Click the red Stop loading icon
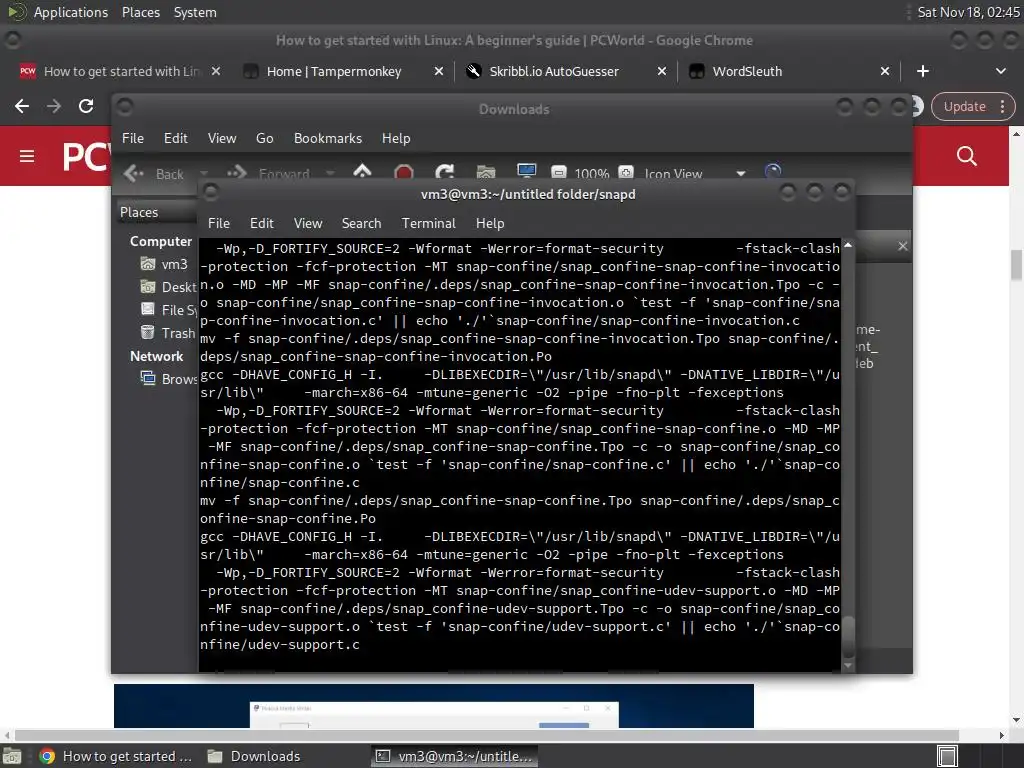Image resolution: width=1024 pixels, height=768 pixels. [404, 172]
